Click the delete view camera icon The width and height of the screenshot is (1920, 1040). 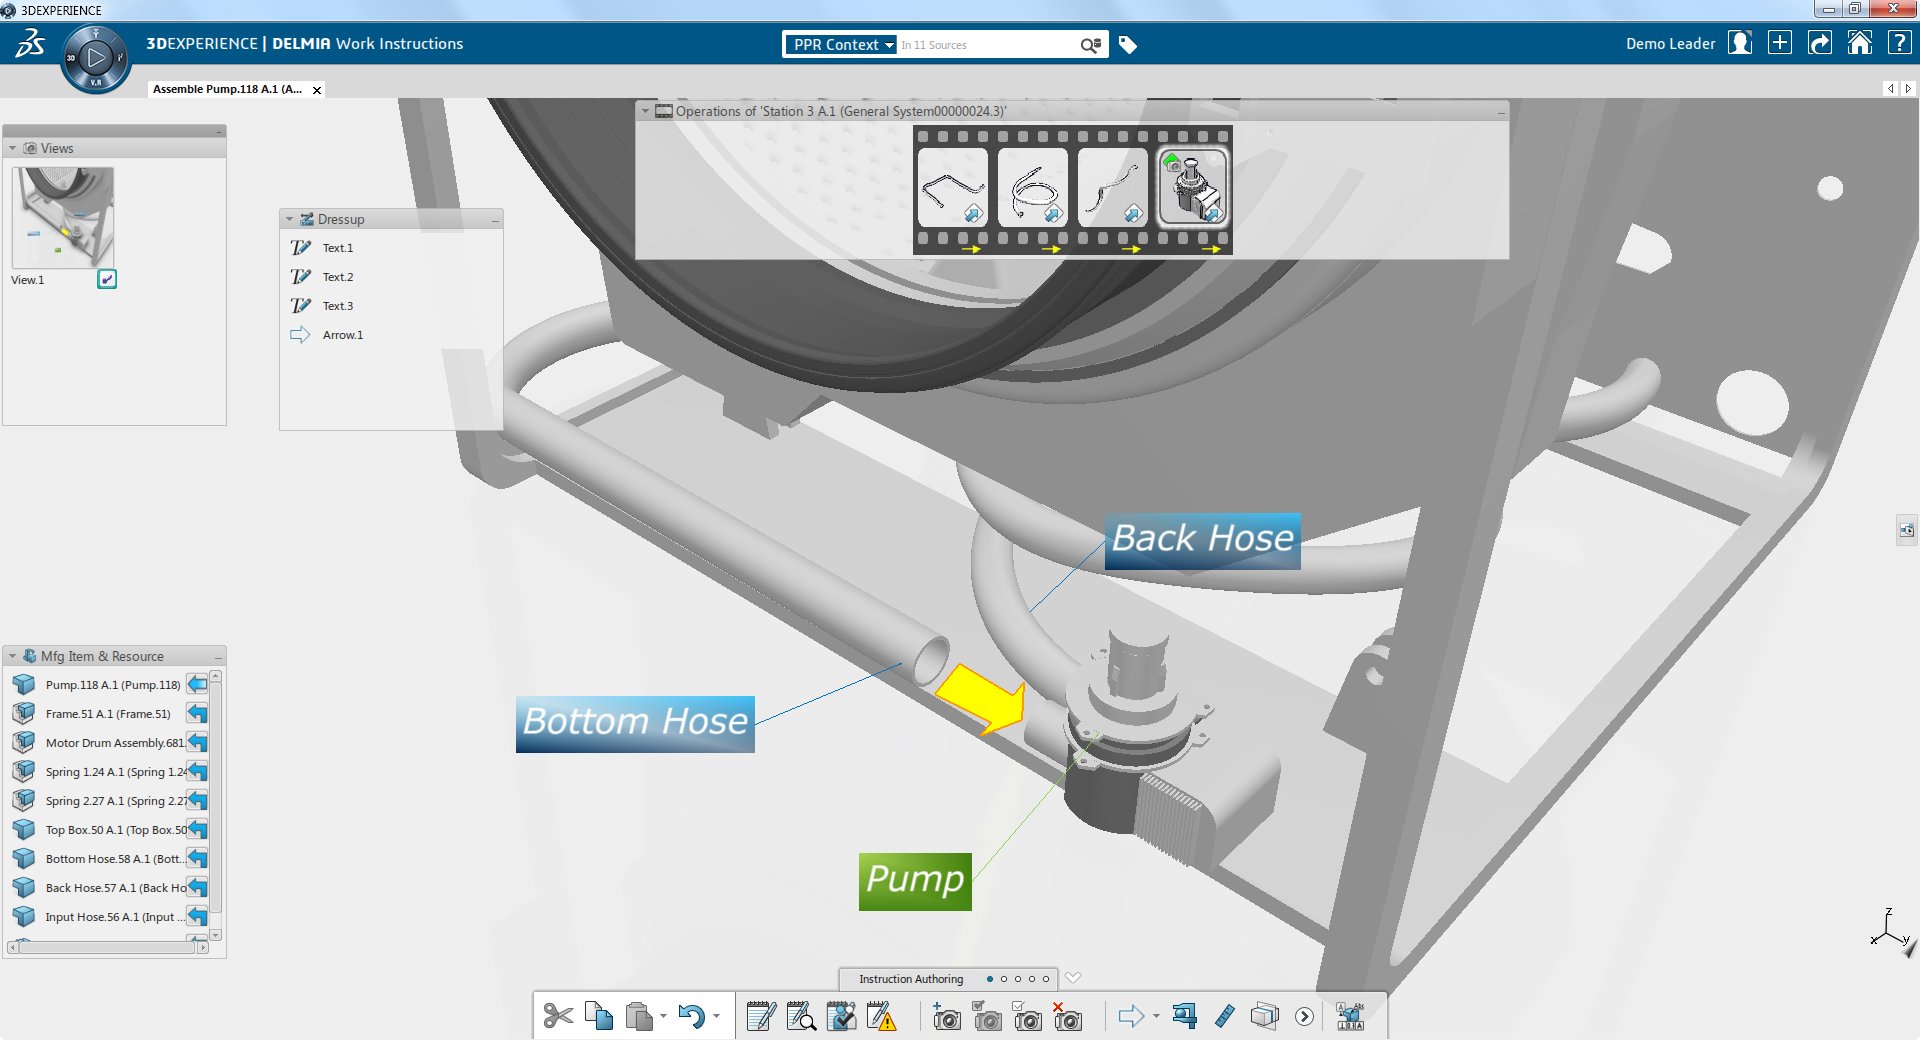1067,1017
